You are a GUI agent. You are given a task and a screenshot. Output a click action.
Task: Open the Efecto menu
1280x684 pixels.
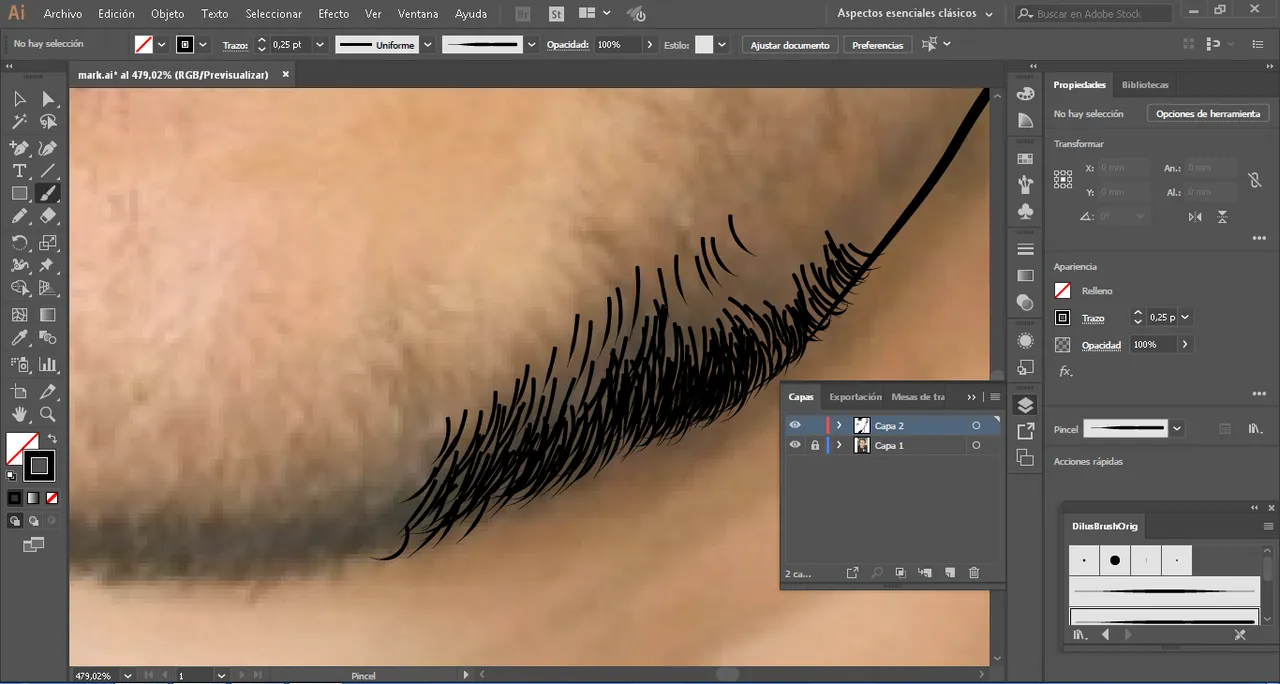click(333, 14)
